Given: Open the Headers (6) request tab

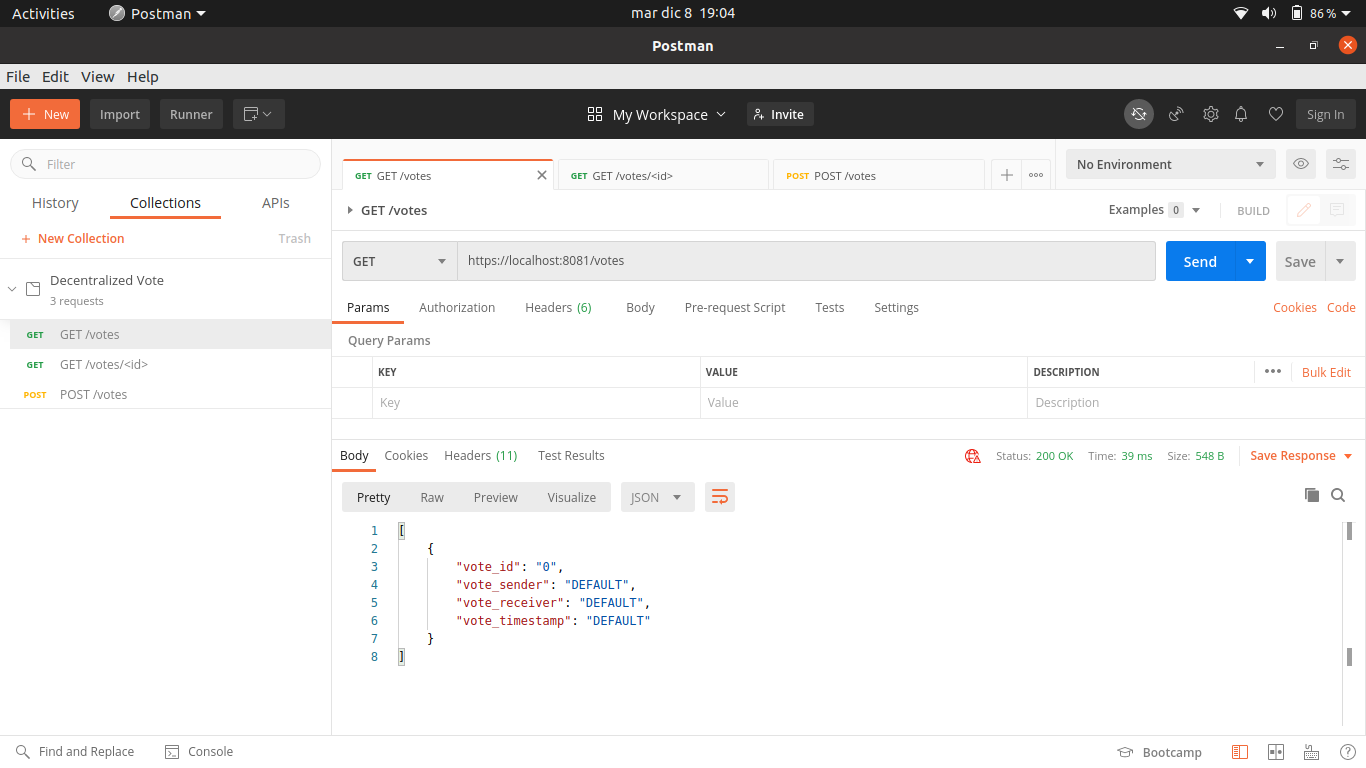Looking at the screenshot, I should coord(558,307).
